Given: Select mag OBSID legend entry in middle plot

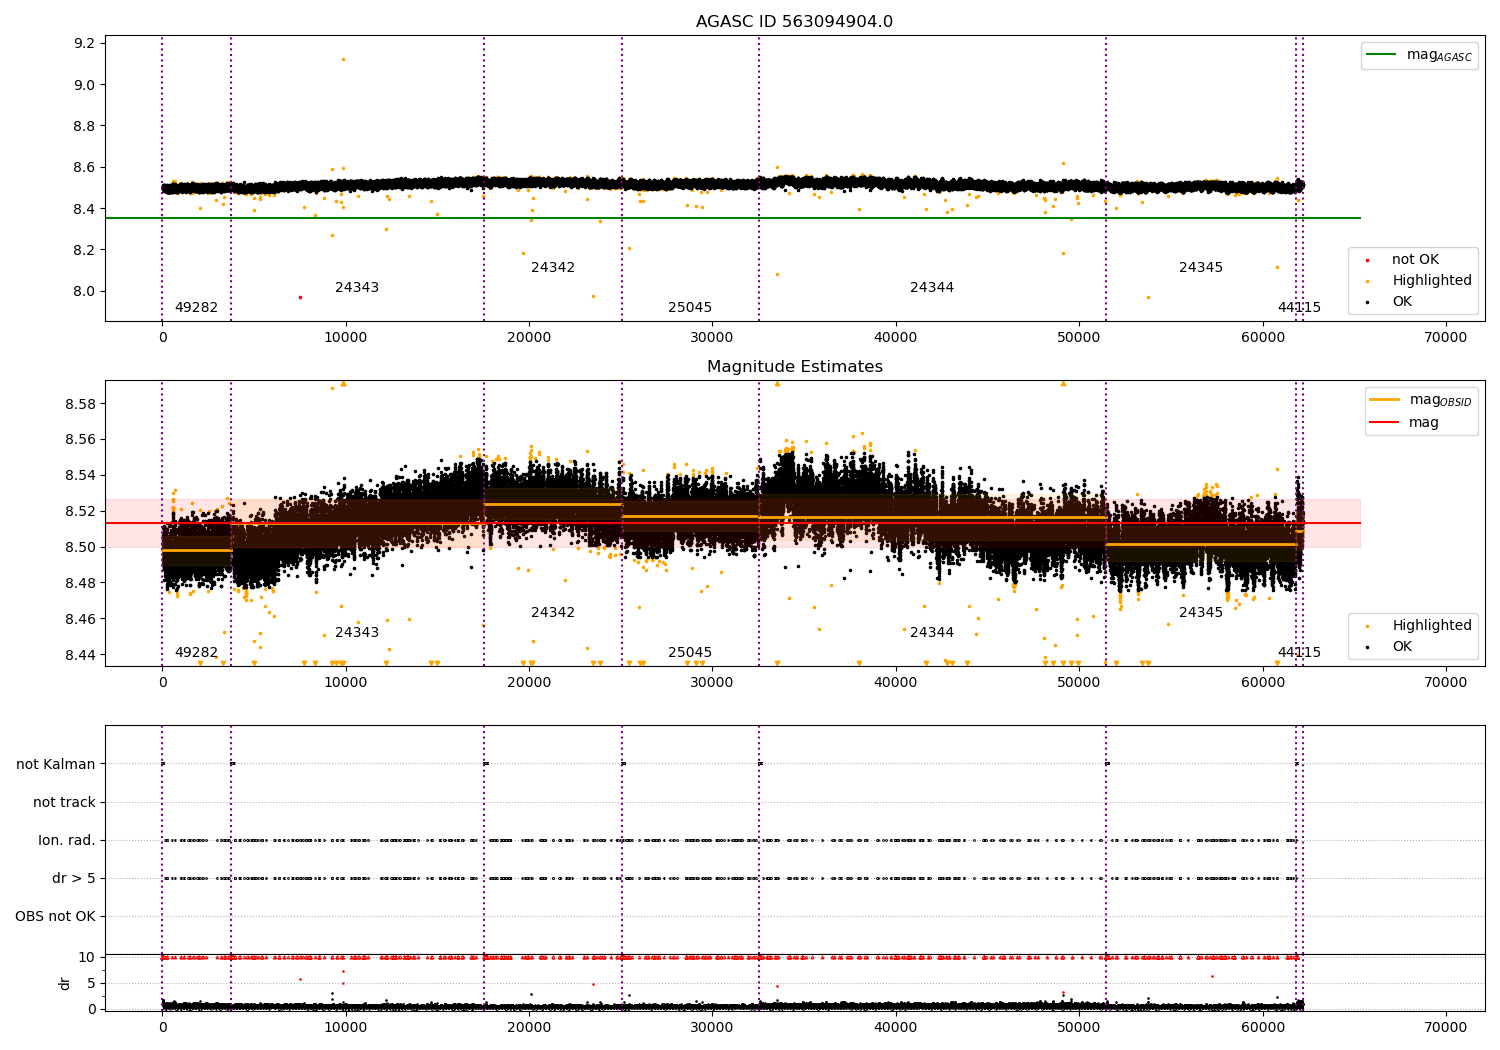Looking at the screenshot, I should point(1421,400).
